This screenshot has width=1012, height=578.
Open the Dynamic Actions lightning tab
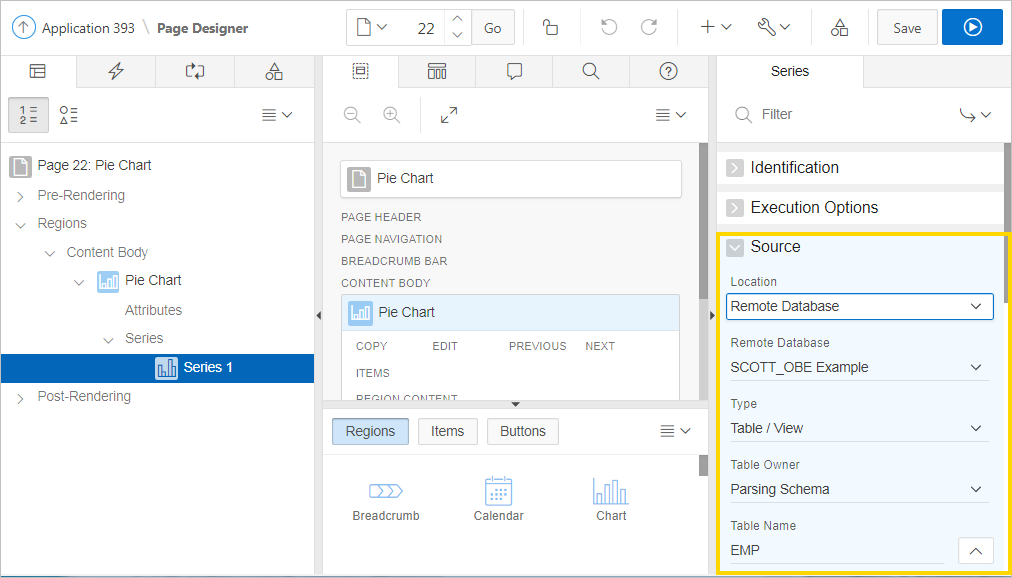tap(117, 71)
